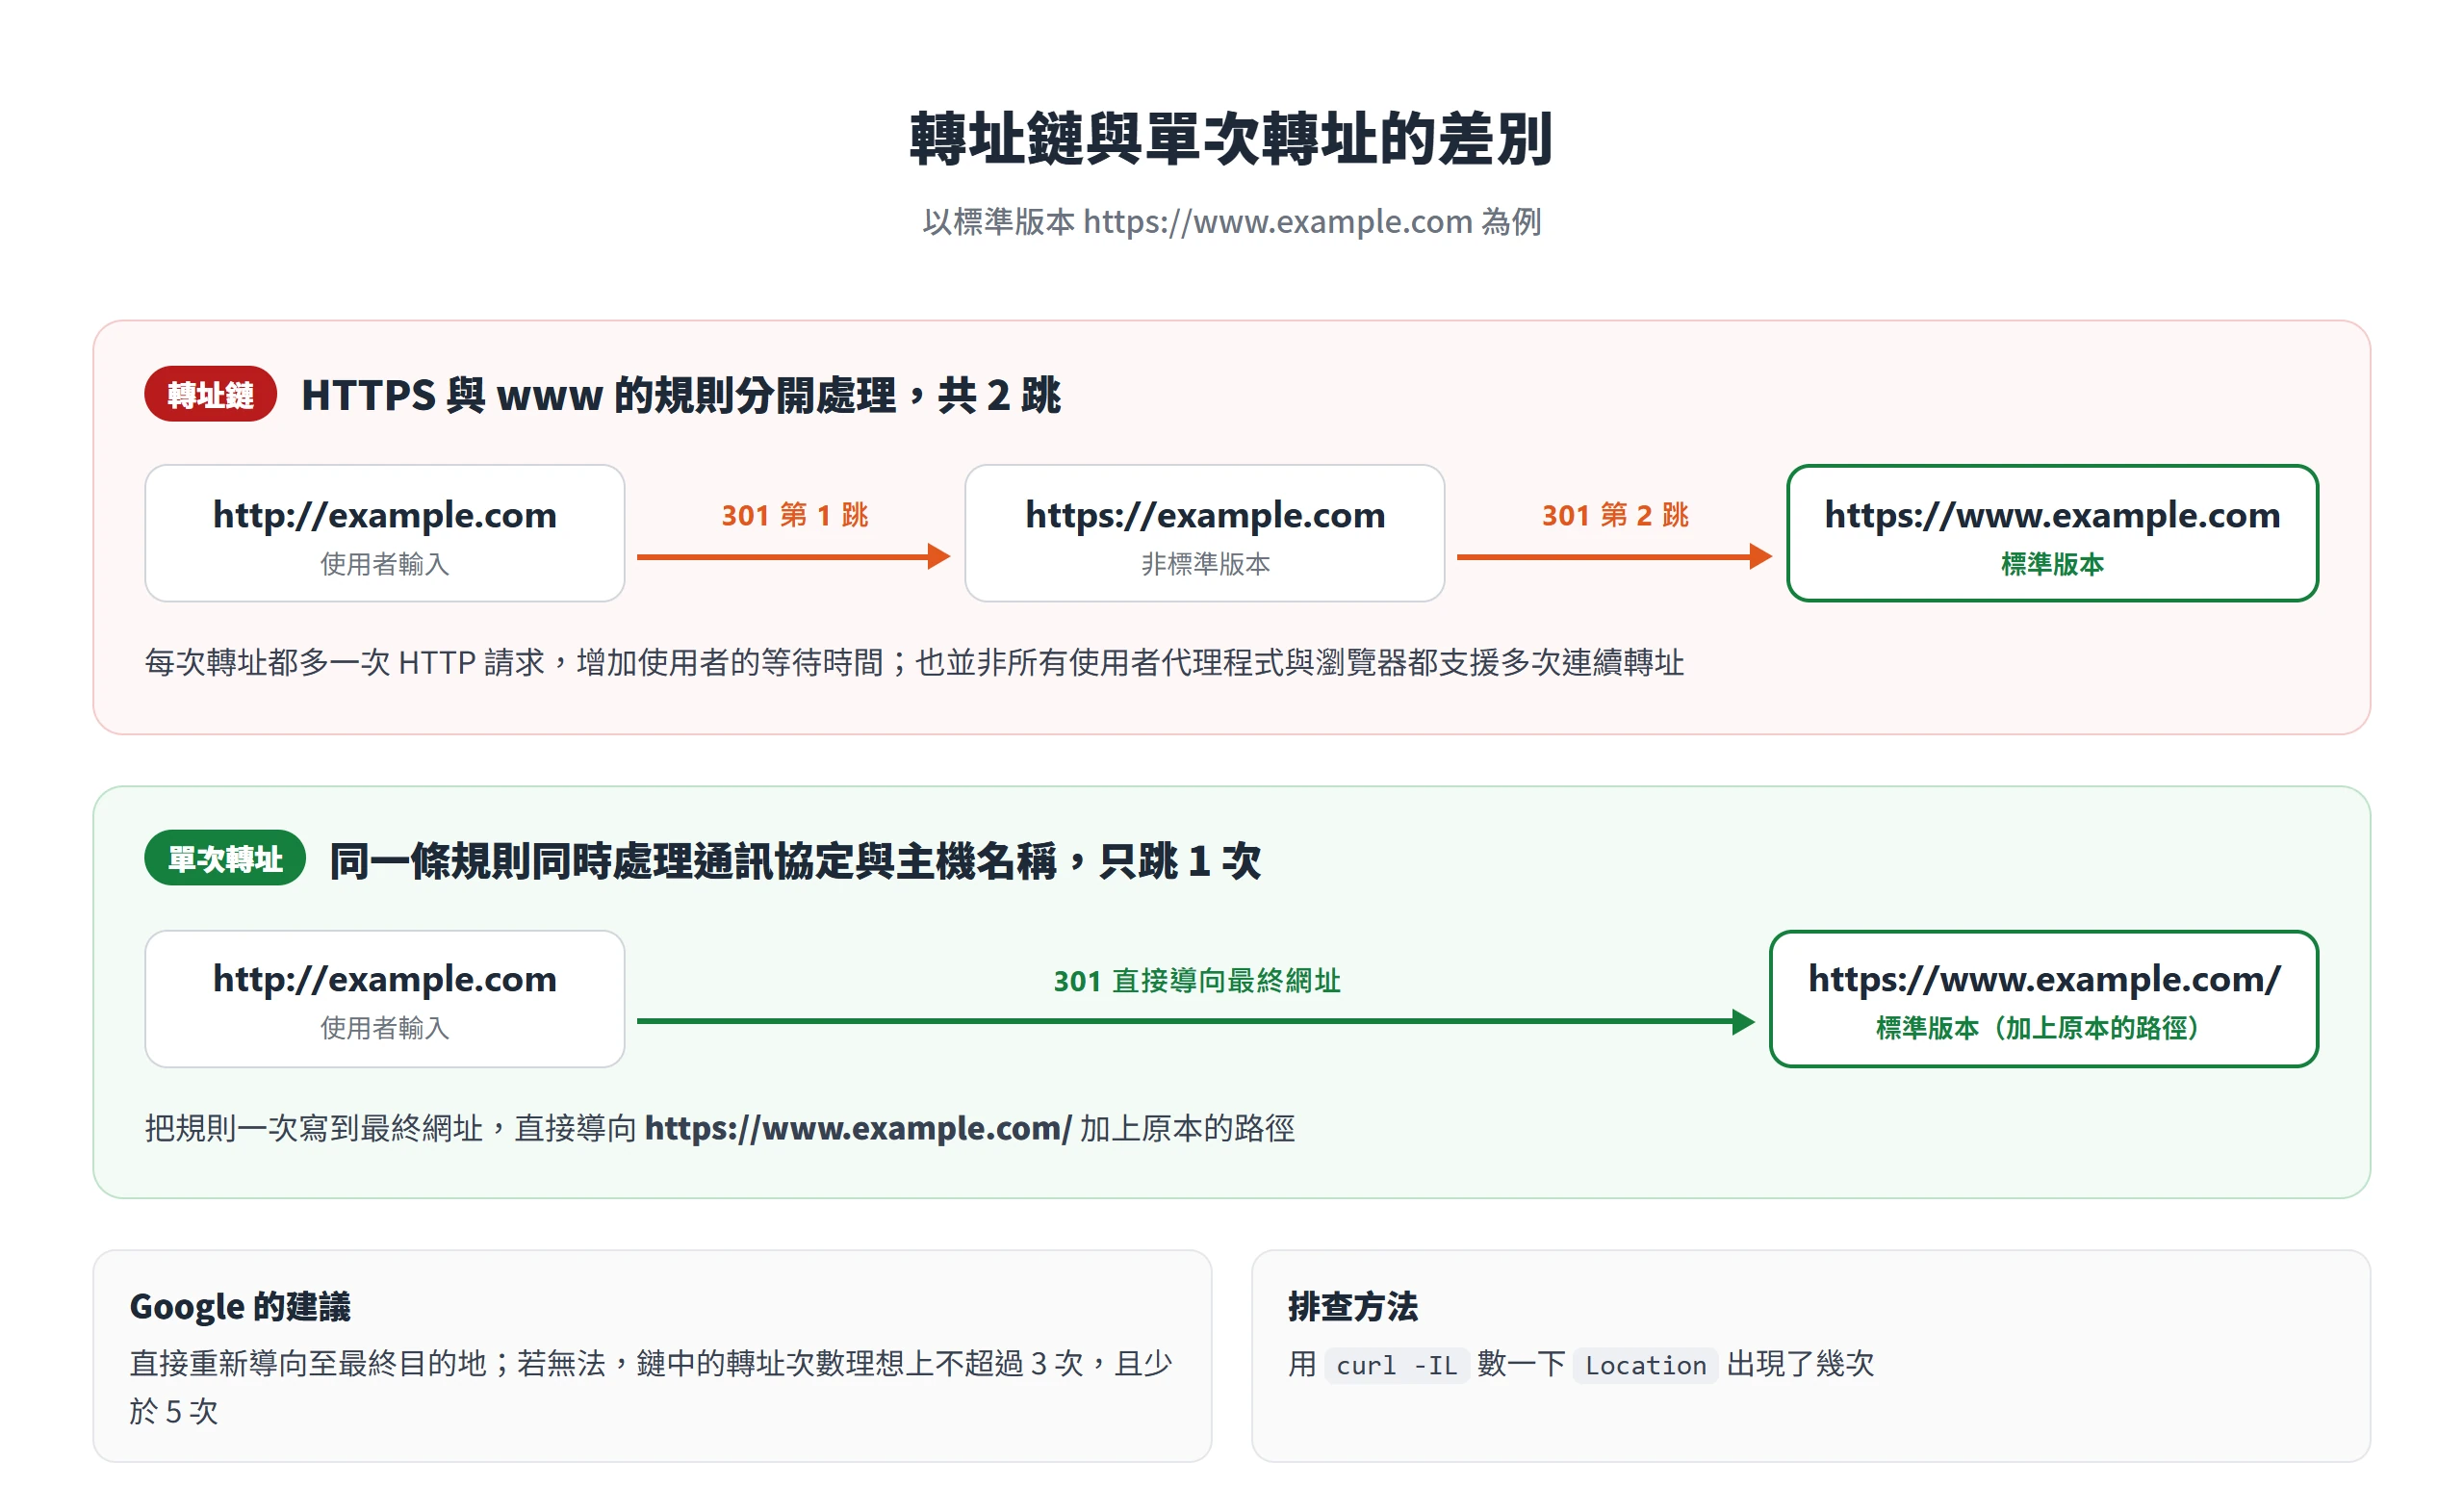Click the Google 的建議 card heading
This screenshot has height=1486, width=2464.
[x=240, y=1306]
